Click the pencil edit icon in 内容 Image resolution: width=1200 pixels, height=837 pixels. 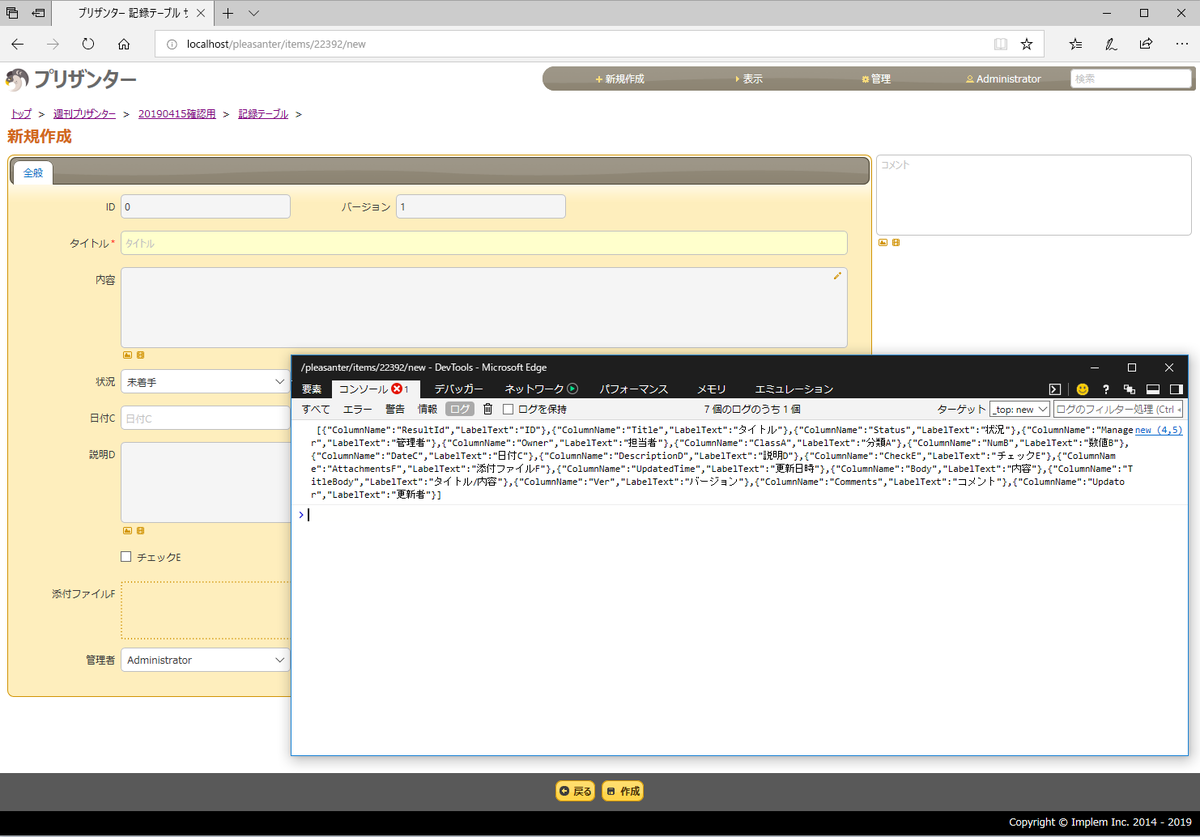pos(838,276)
